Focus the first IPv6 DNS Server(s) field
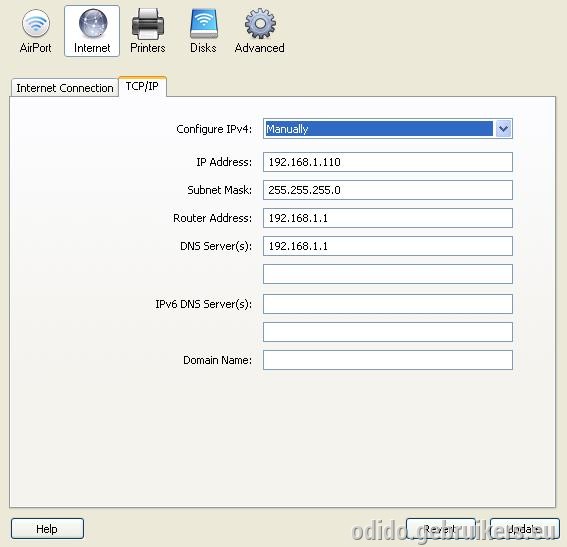This screenshot has width=567, height=547. 388,304
